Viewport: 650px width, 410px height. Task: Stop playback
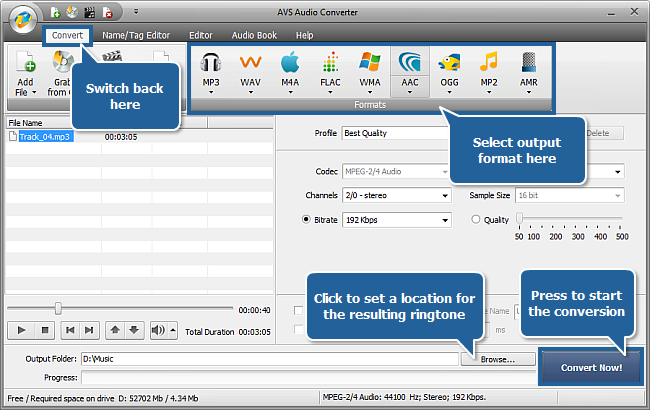click(x=45, y=330)
